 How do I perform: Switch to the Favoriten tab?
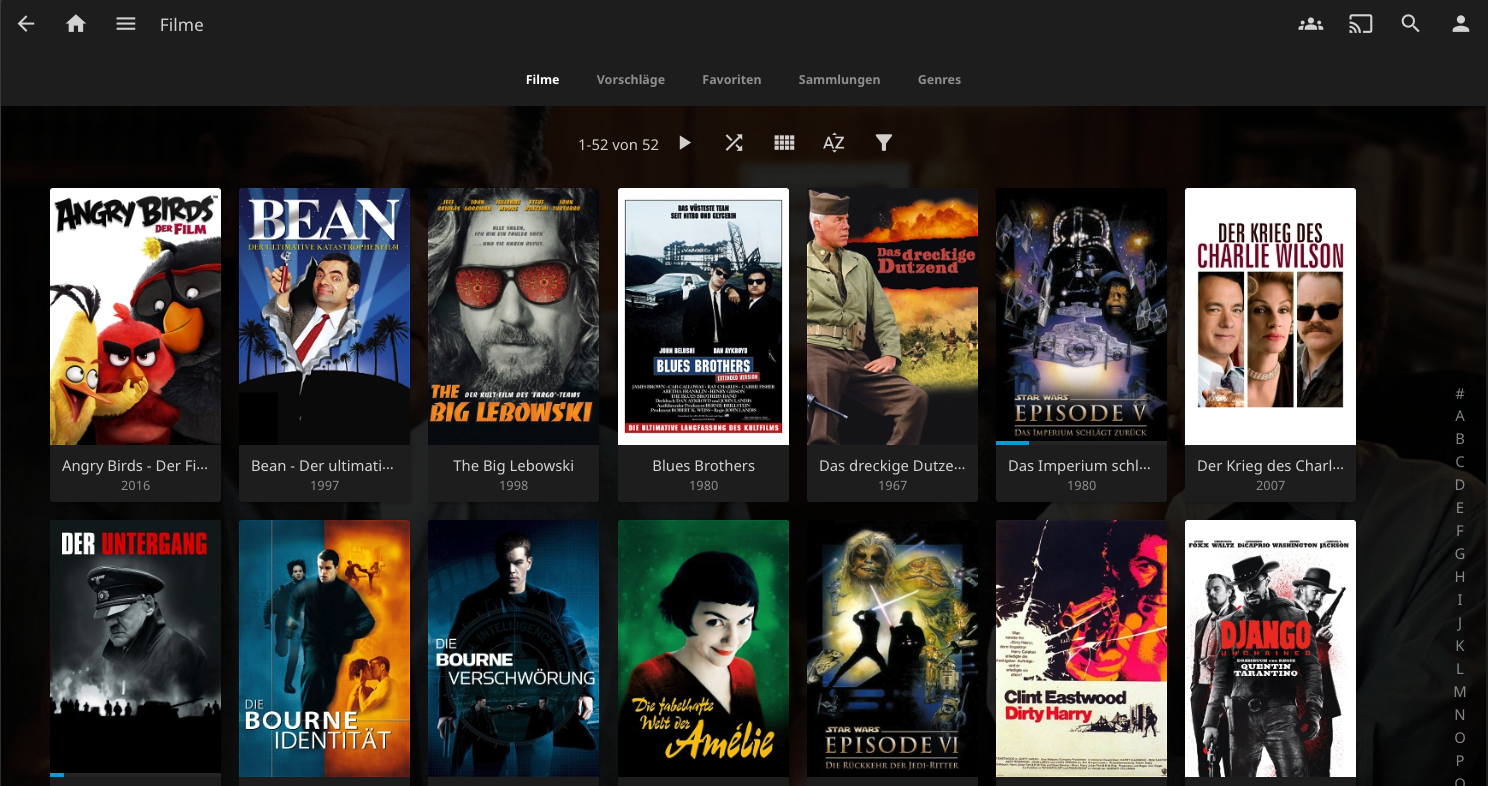coord(732,80)
